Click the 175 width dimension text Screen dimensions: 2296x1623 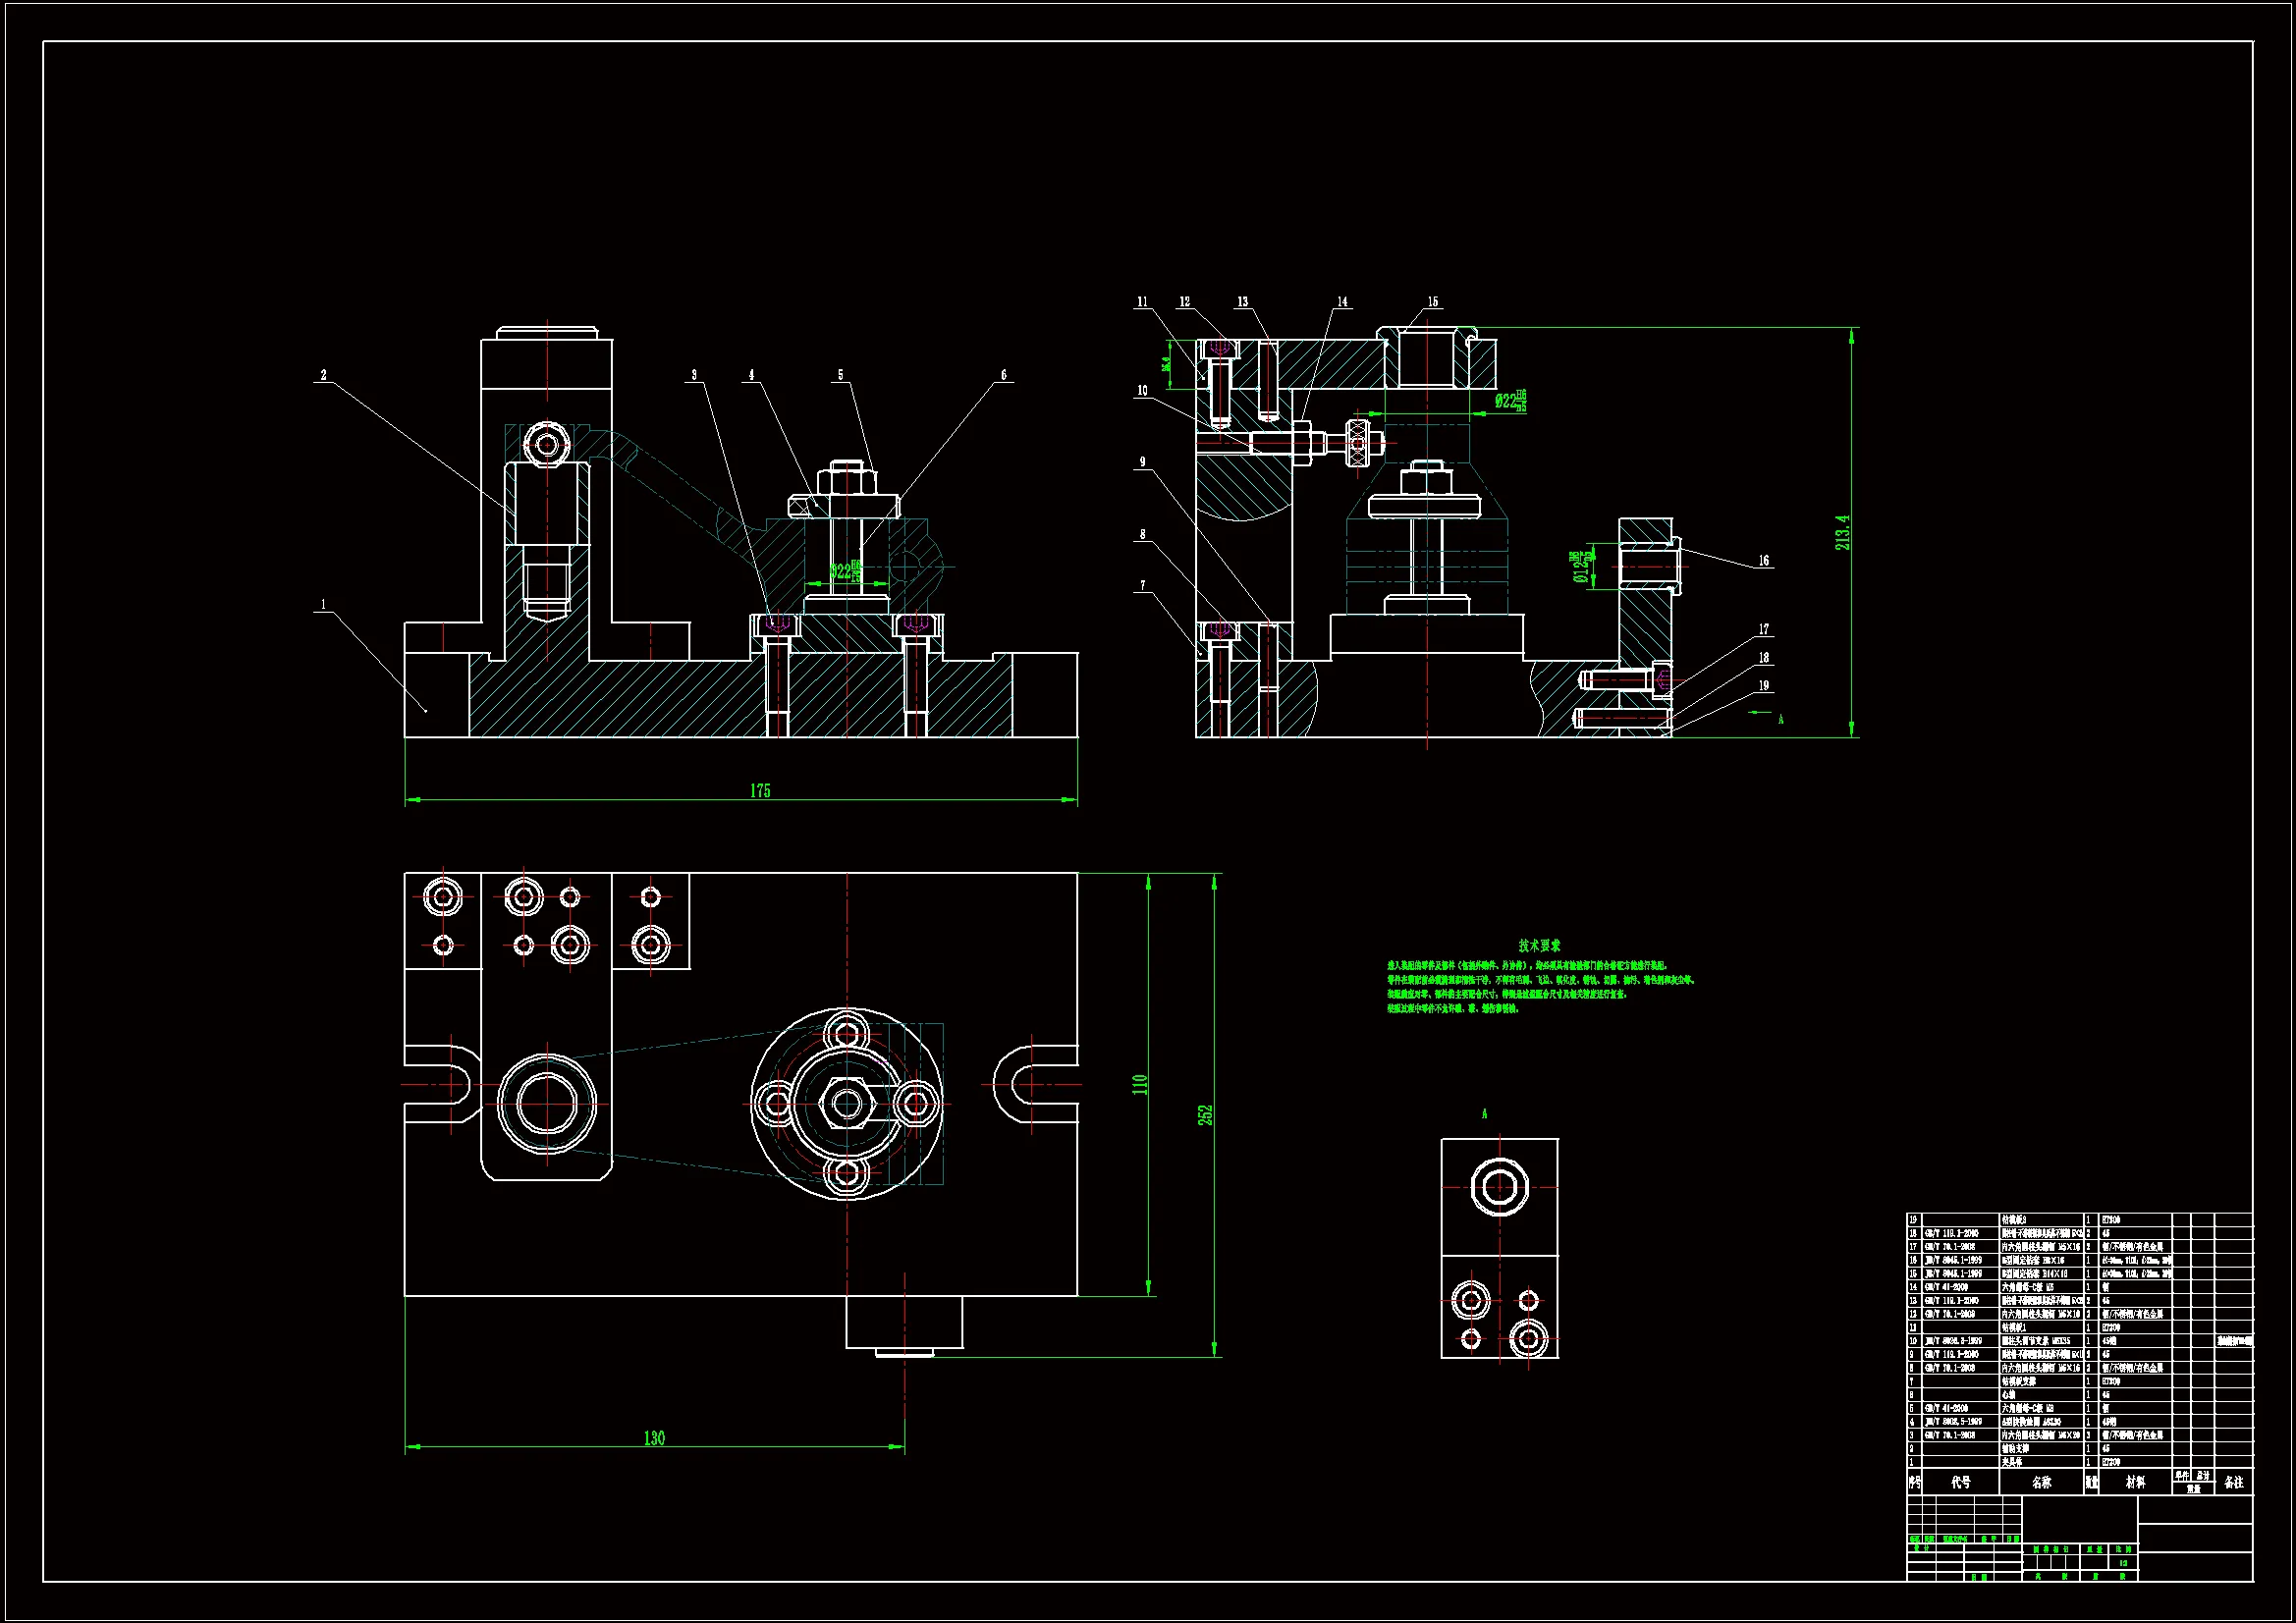760,791
